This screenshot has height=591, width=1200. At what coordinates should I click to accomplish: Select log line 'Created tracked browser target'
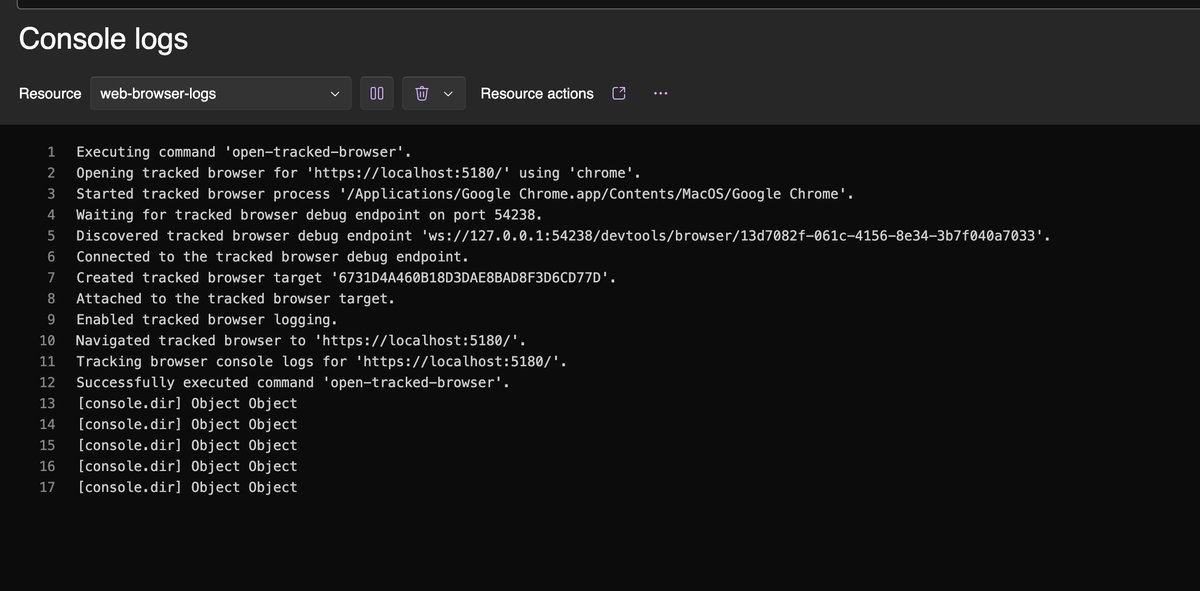point(346,278)
